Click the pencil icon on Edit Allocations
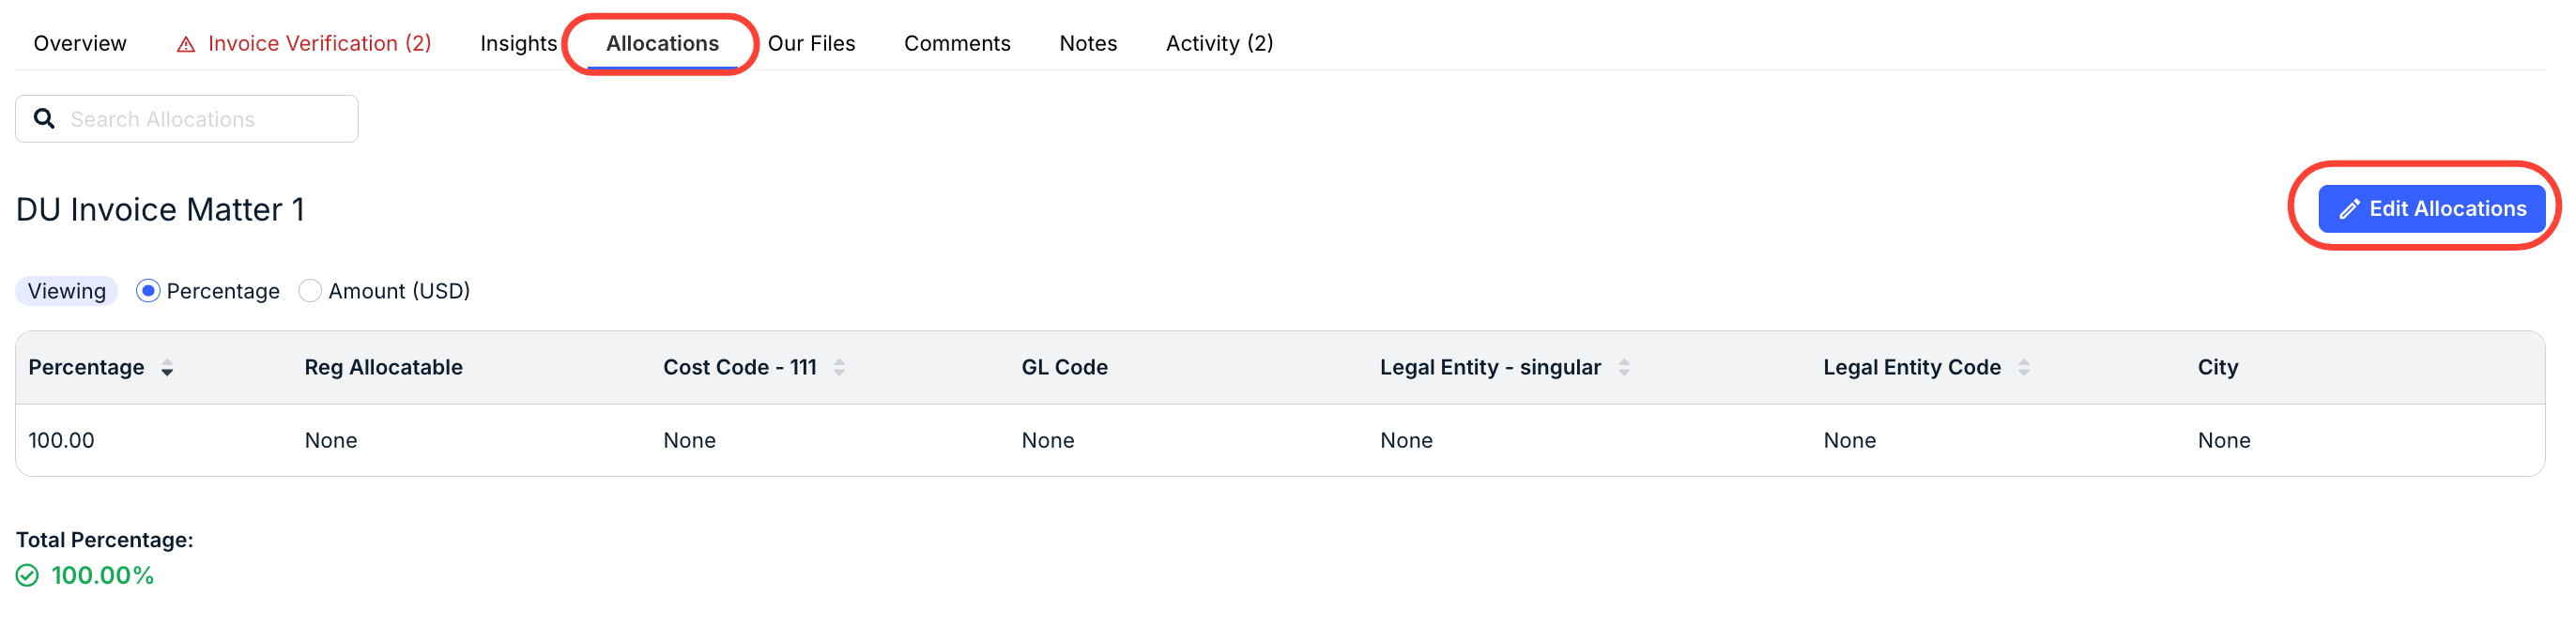 [x=2349, y=209]
